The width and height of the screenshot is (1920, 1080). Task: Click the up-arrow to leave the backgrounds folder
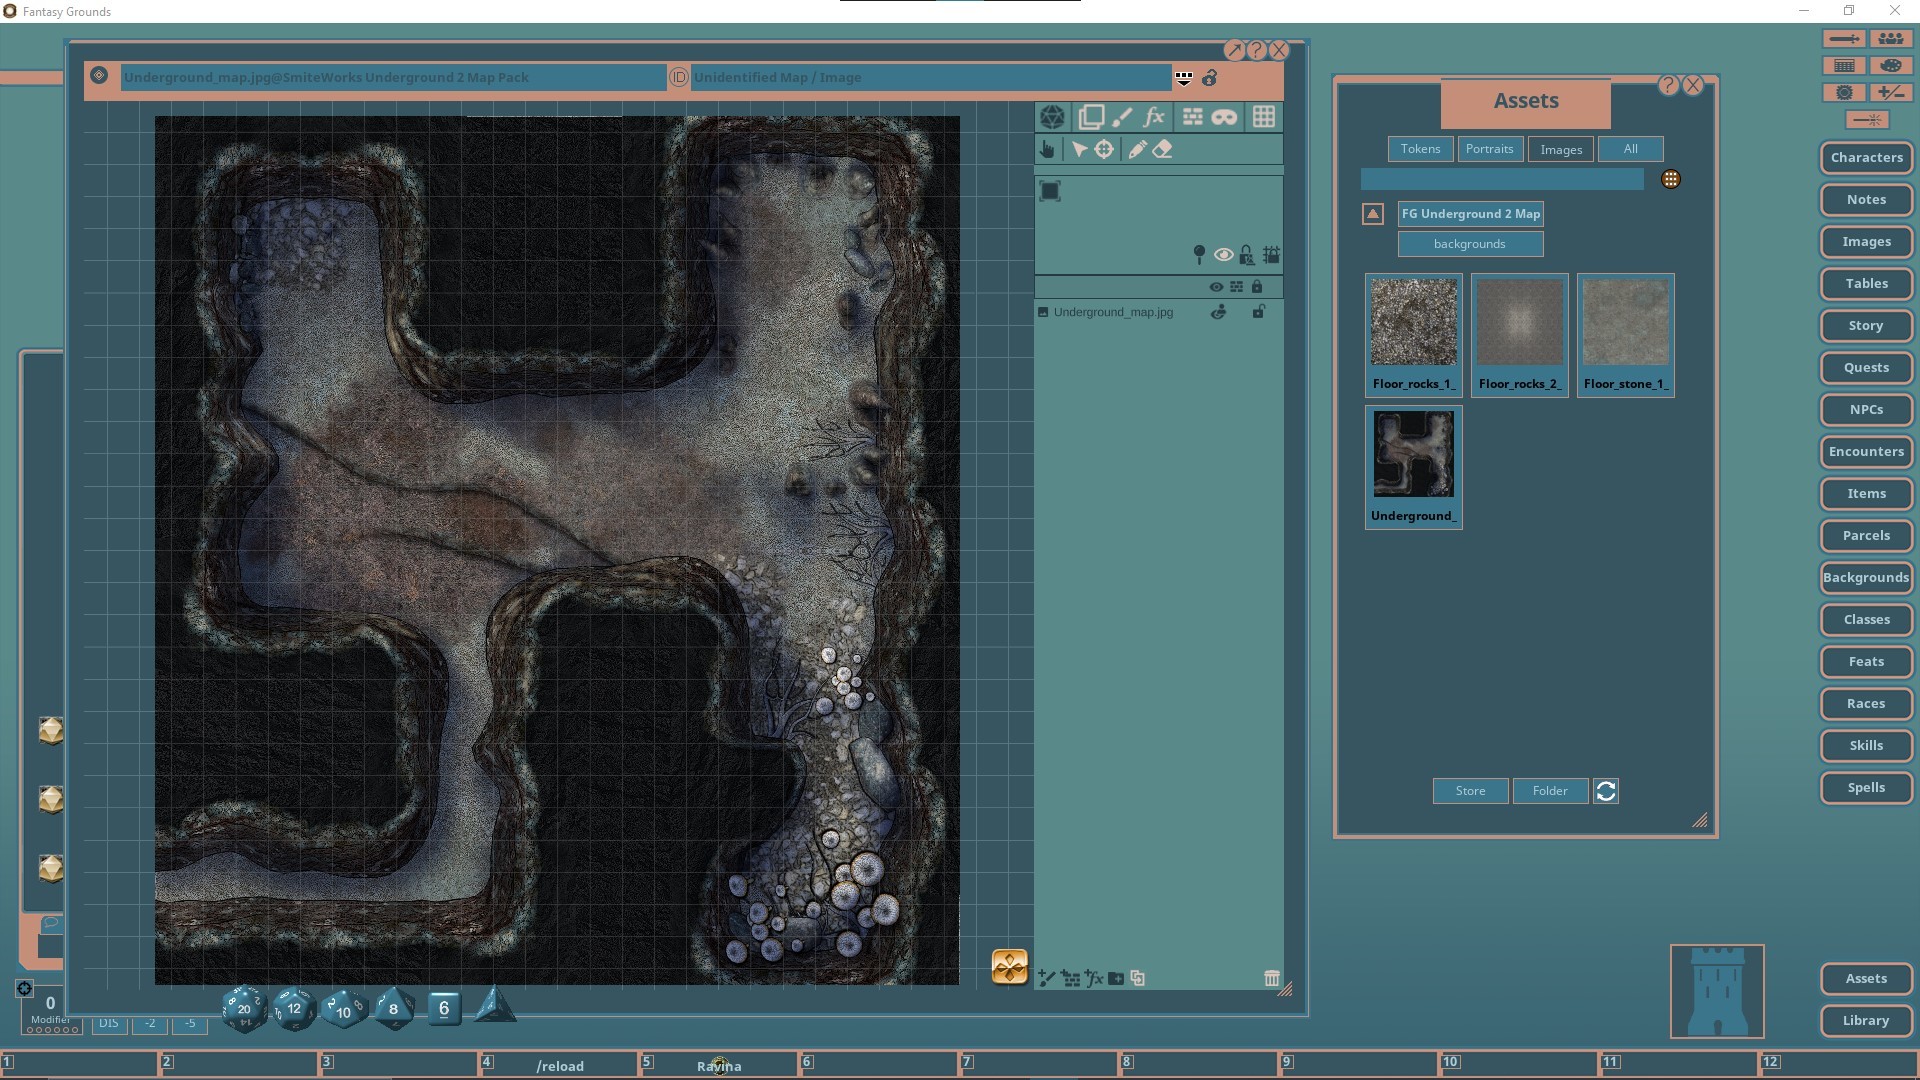click(1371, 213)
